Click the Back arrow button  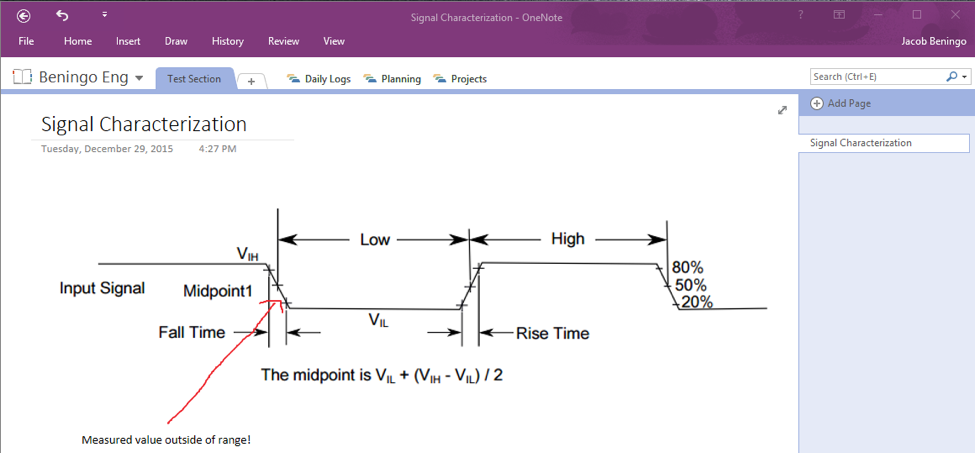(24, 15)
